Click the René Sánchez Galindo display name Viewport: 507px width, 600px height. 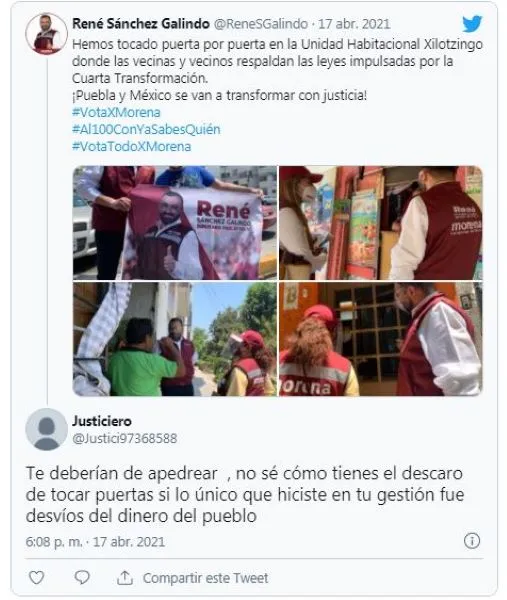[141, 24]
